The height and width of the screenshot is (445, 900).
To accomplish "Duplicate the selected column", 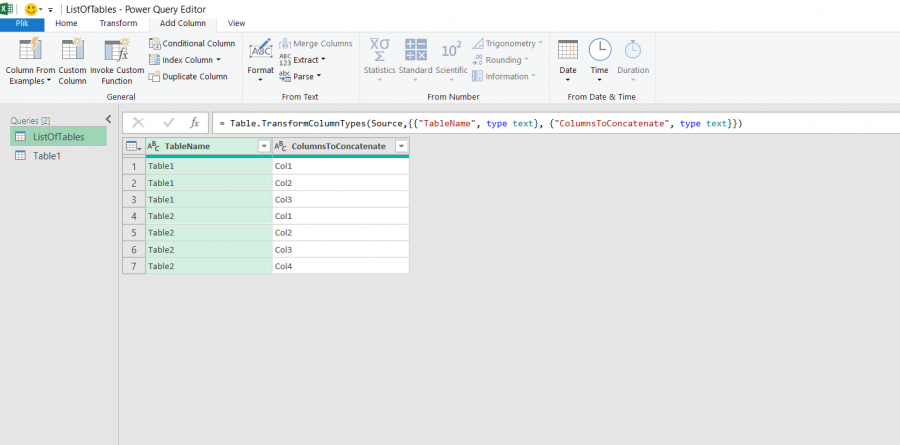I will click(x=188, y=76).
